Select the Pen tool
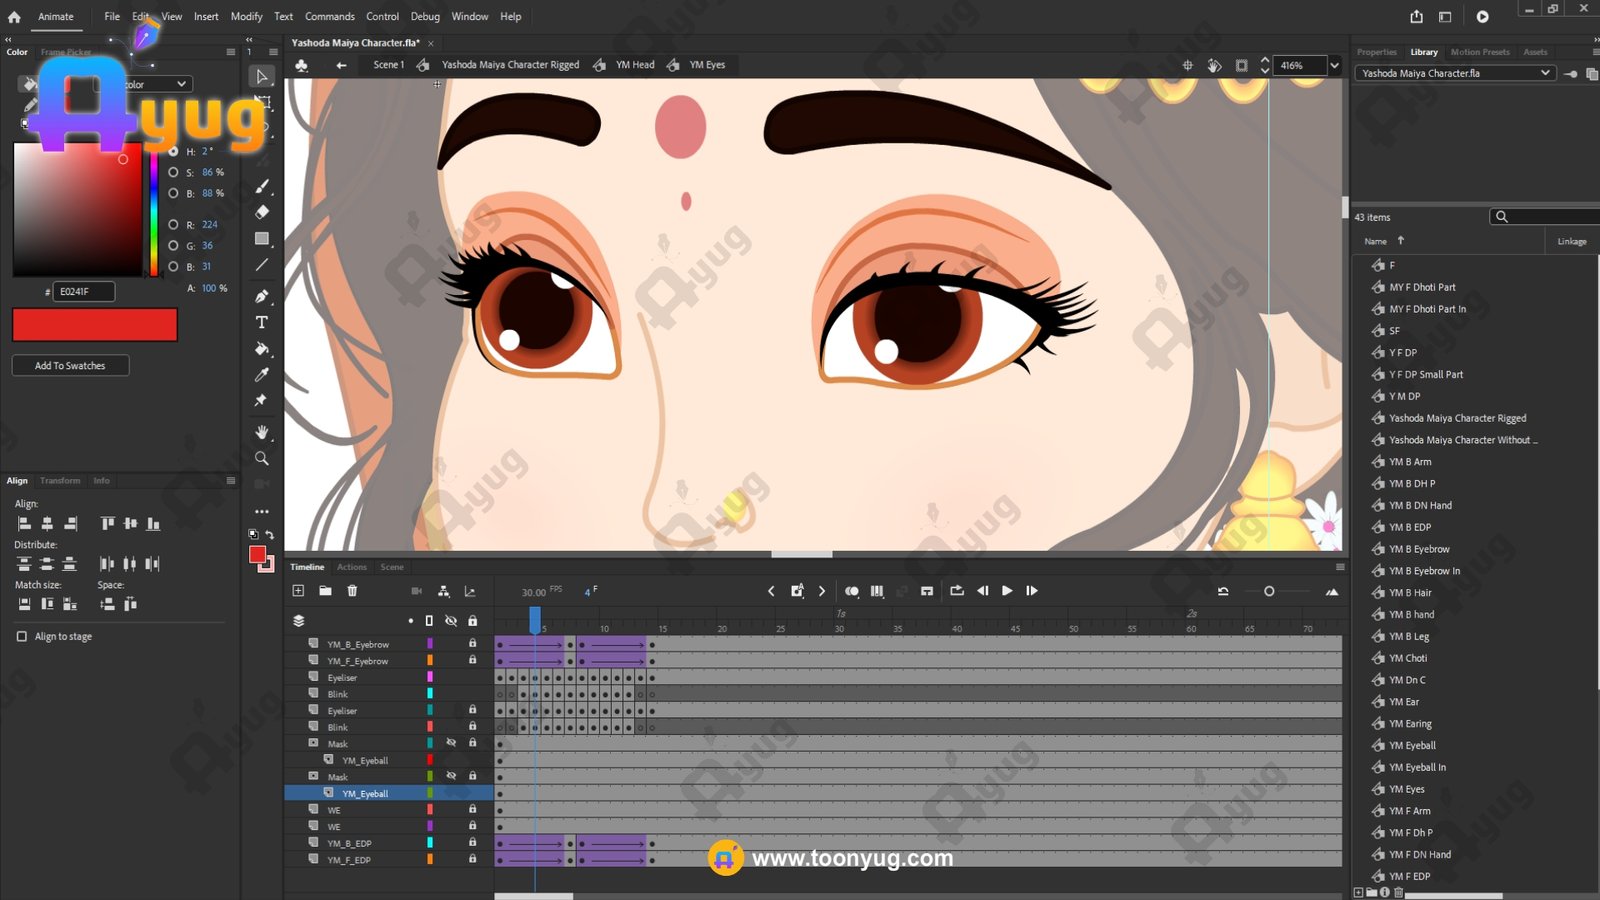Viewport: 1600px width, 900px height. (x=262, y=296)
